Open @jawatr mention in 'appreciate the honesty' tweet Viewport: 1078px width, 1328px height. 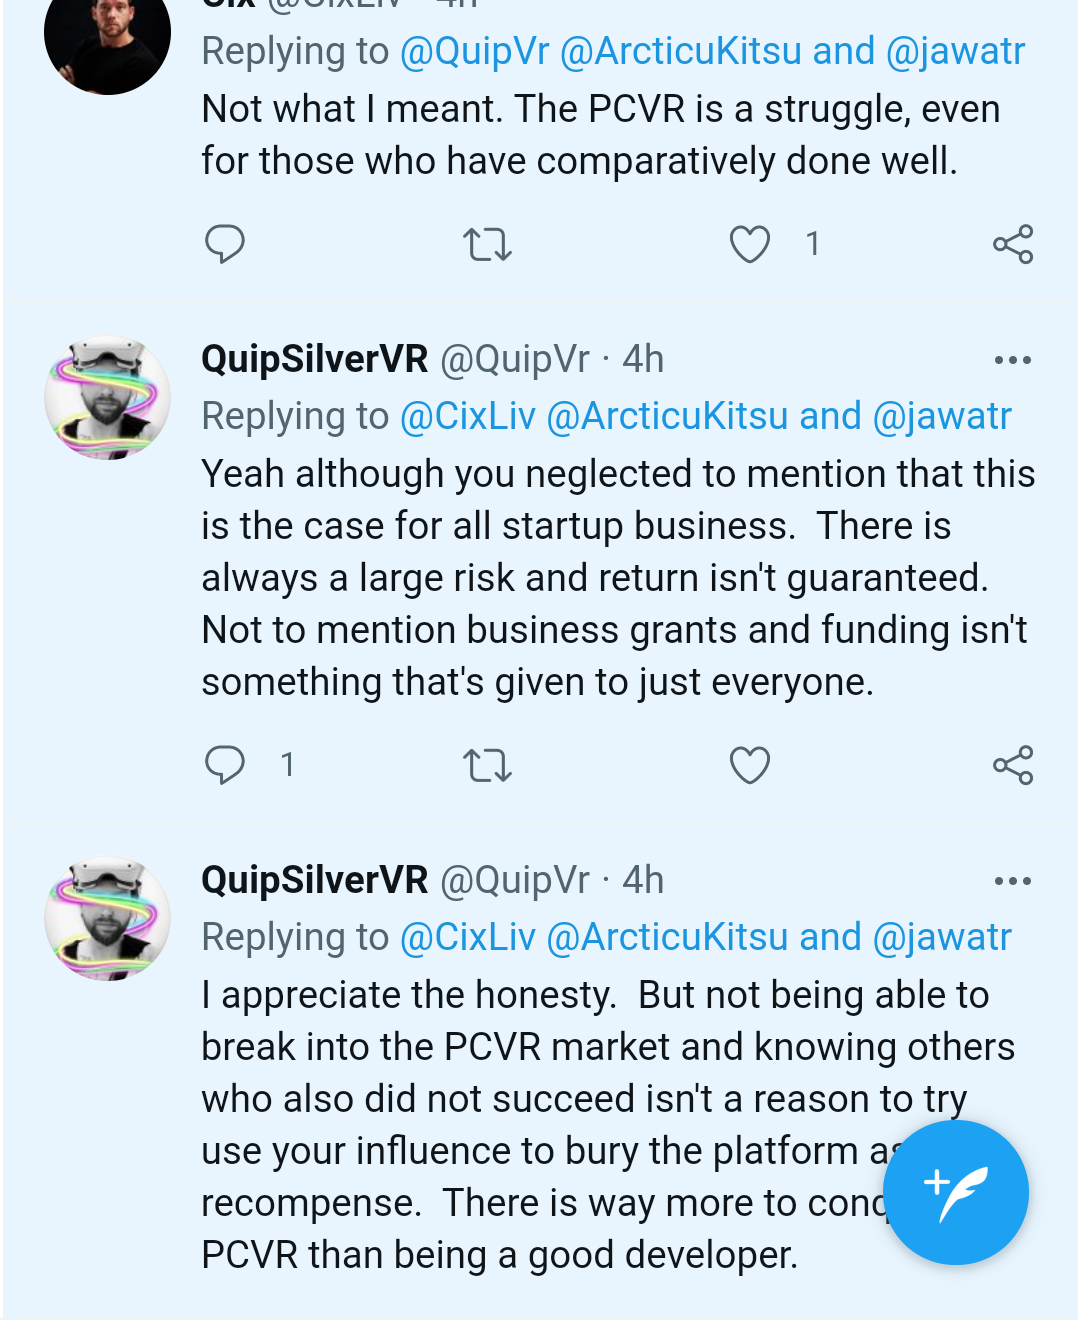tap(942, 937)
